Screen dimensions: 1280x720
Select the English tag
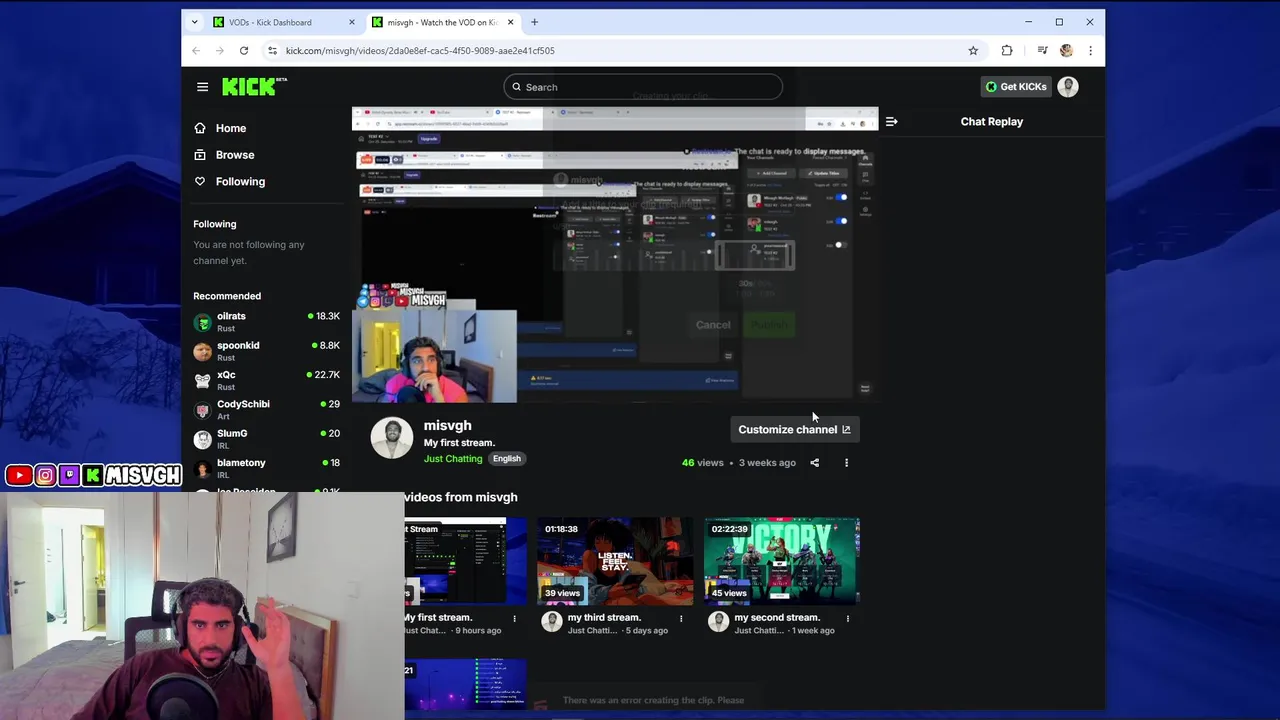point(507,459)
